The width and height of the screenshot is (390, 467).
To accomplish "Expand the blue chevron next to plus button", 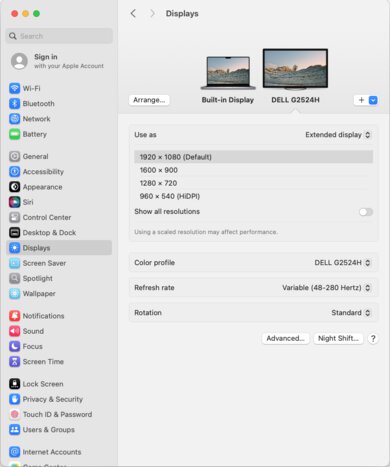I will 373,100.
